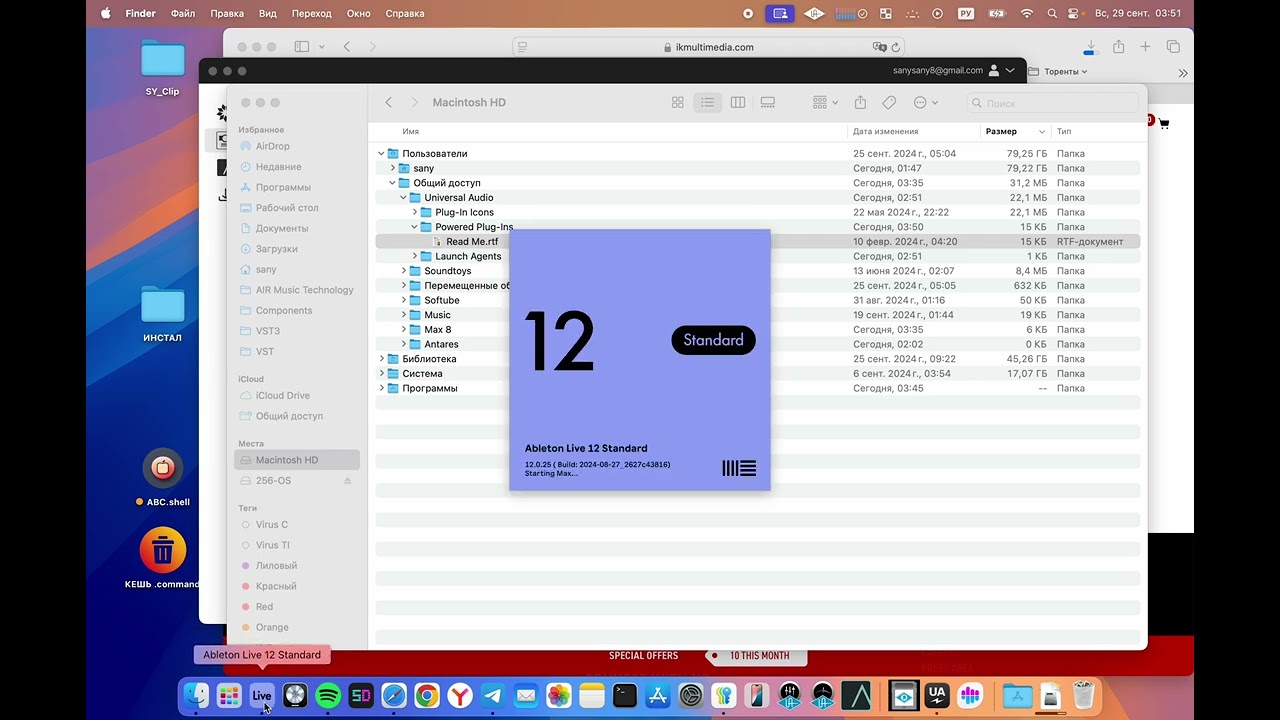This screenshot has height=720, width=1280.
Task: Sort by the Дата изменения column
Action: (x=914, y=131)
